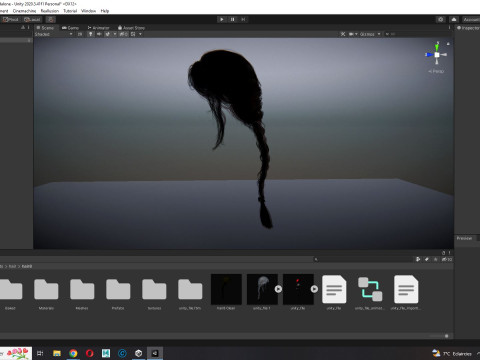Open the Account dropdown
This screenshot has width=480, height=360.
pyautogui.click(x=471, y=19)
